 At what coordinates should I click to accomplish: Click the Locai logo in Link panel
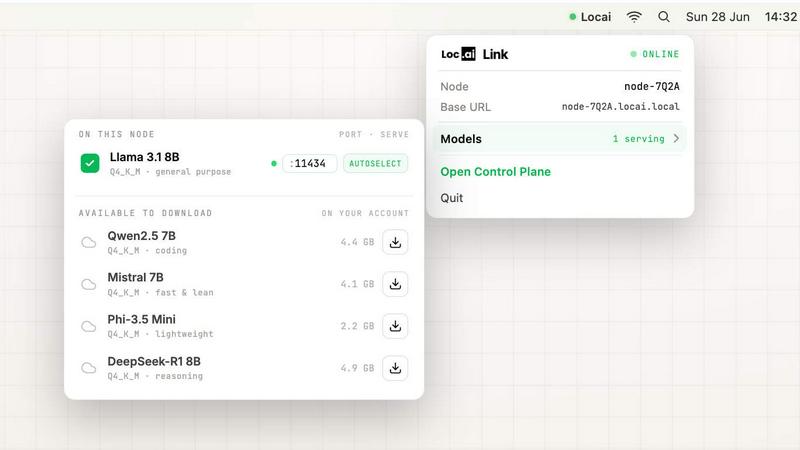tap(458, 54)
